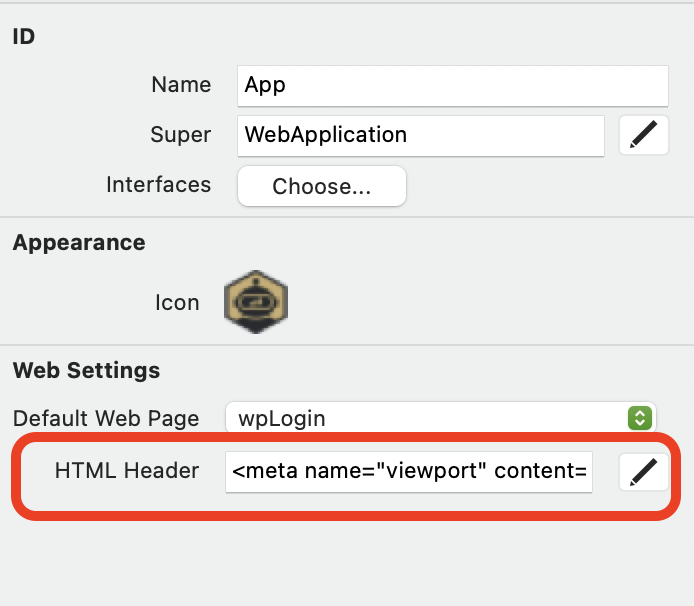
Task: Open the Default Web Page dropdown
Action: point(440,418)
